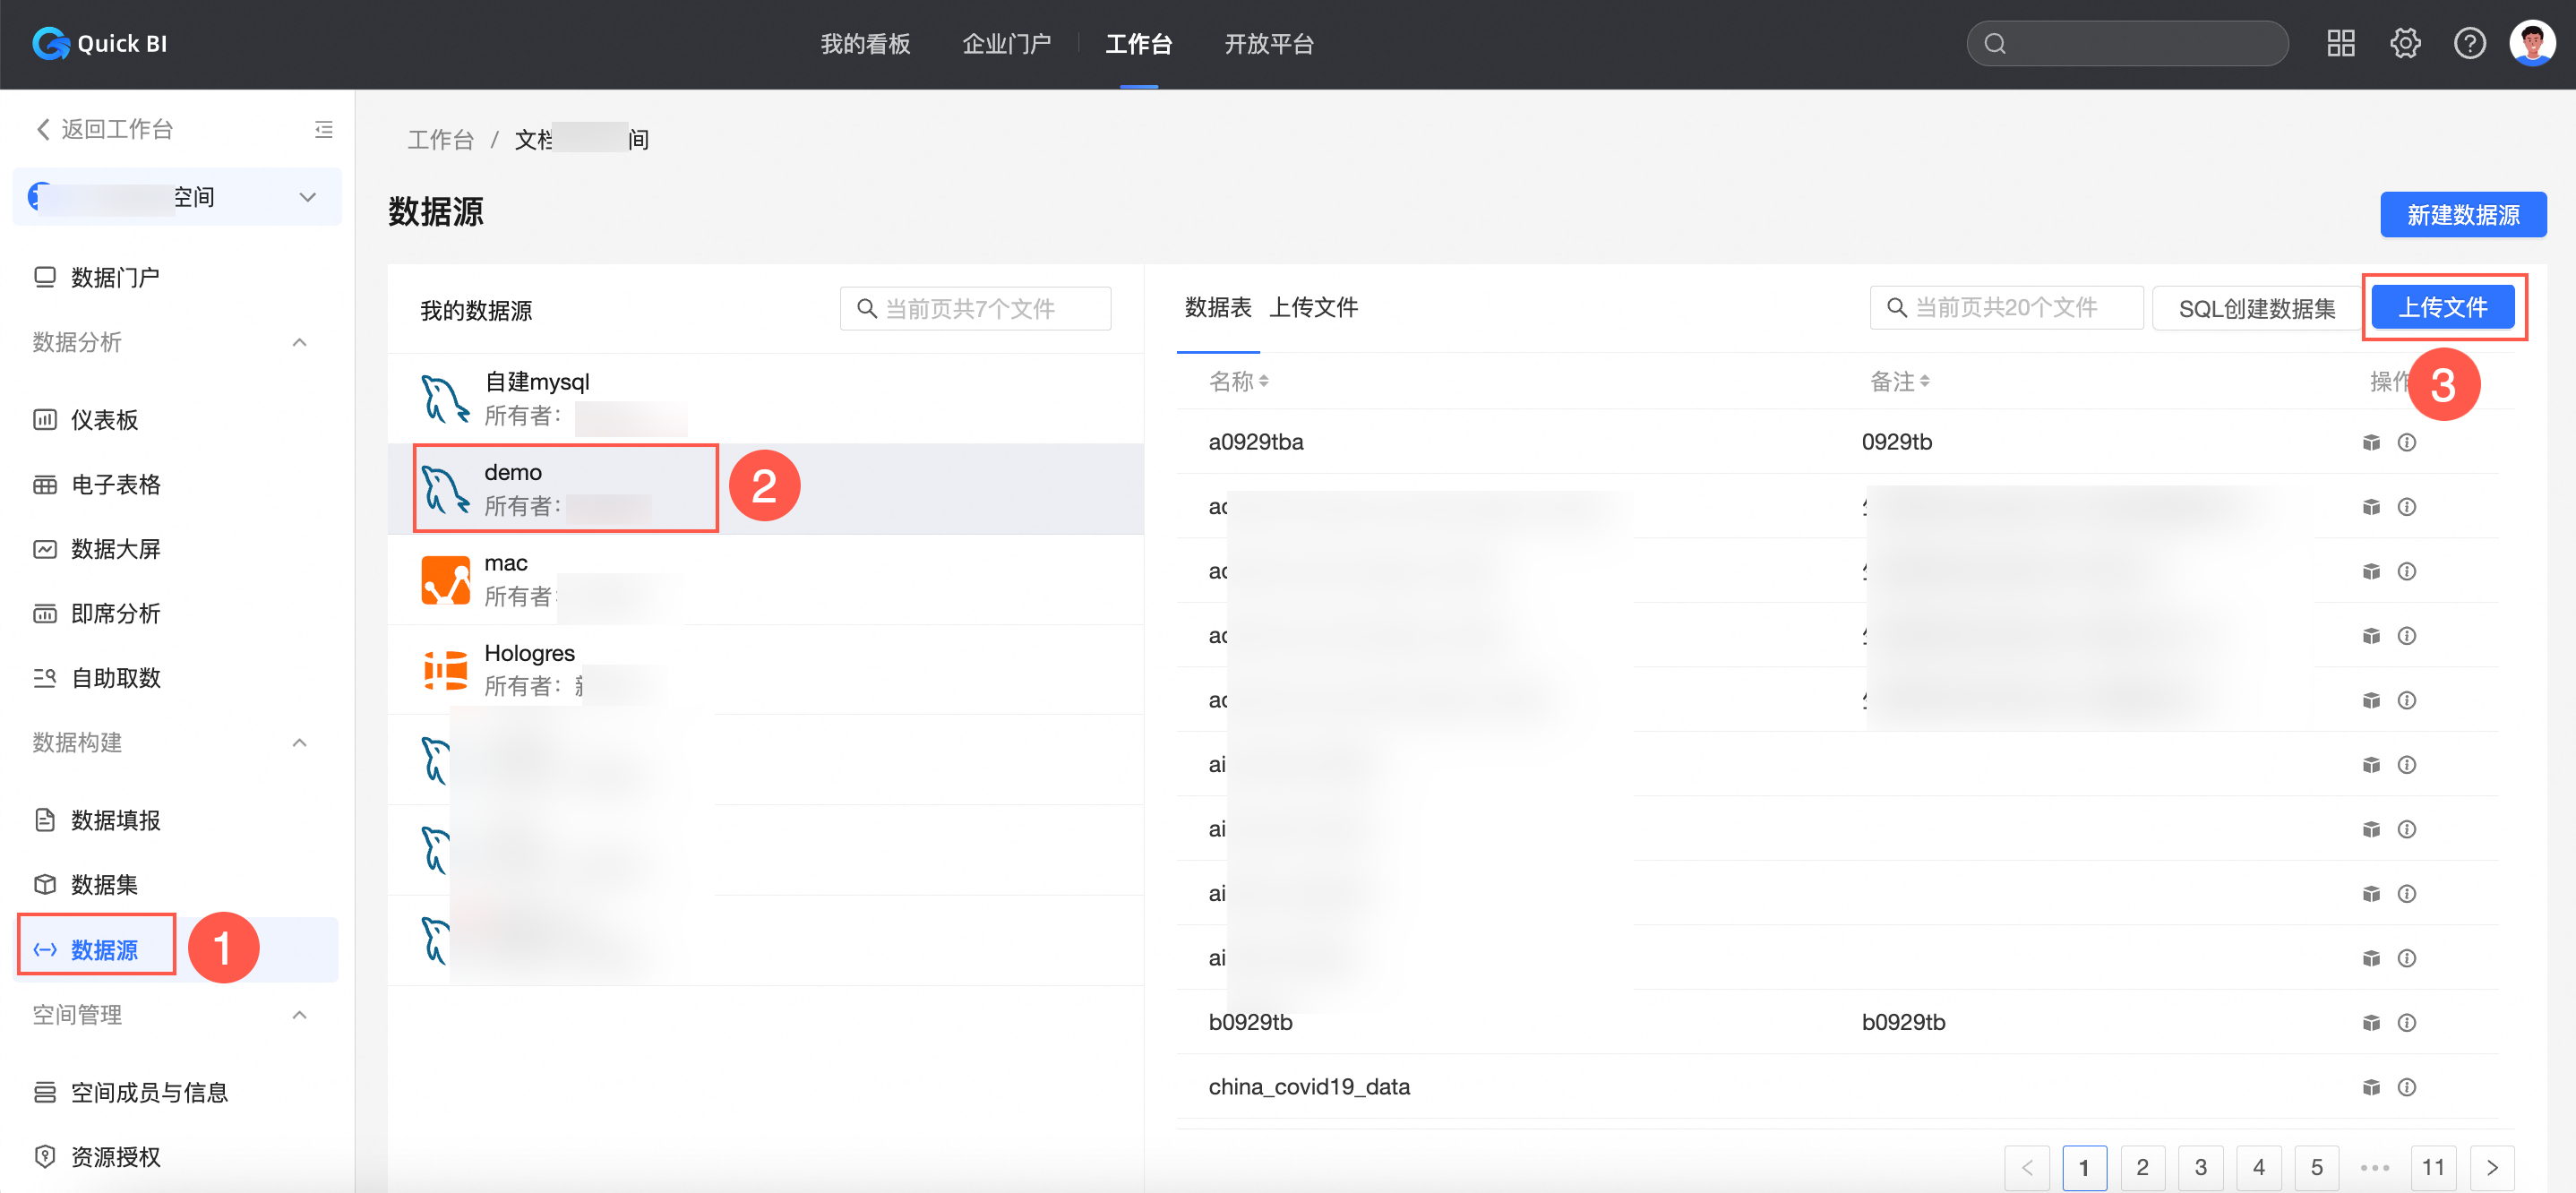Collapse the 数据分析 sidebar section
The image size is (2576, 1193).
(x=299, y=343)
